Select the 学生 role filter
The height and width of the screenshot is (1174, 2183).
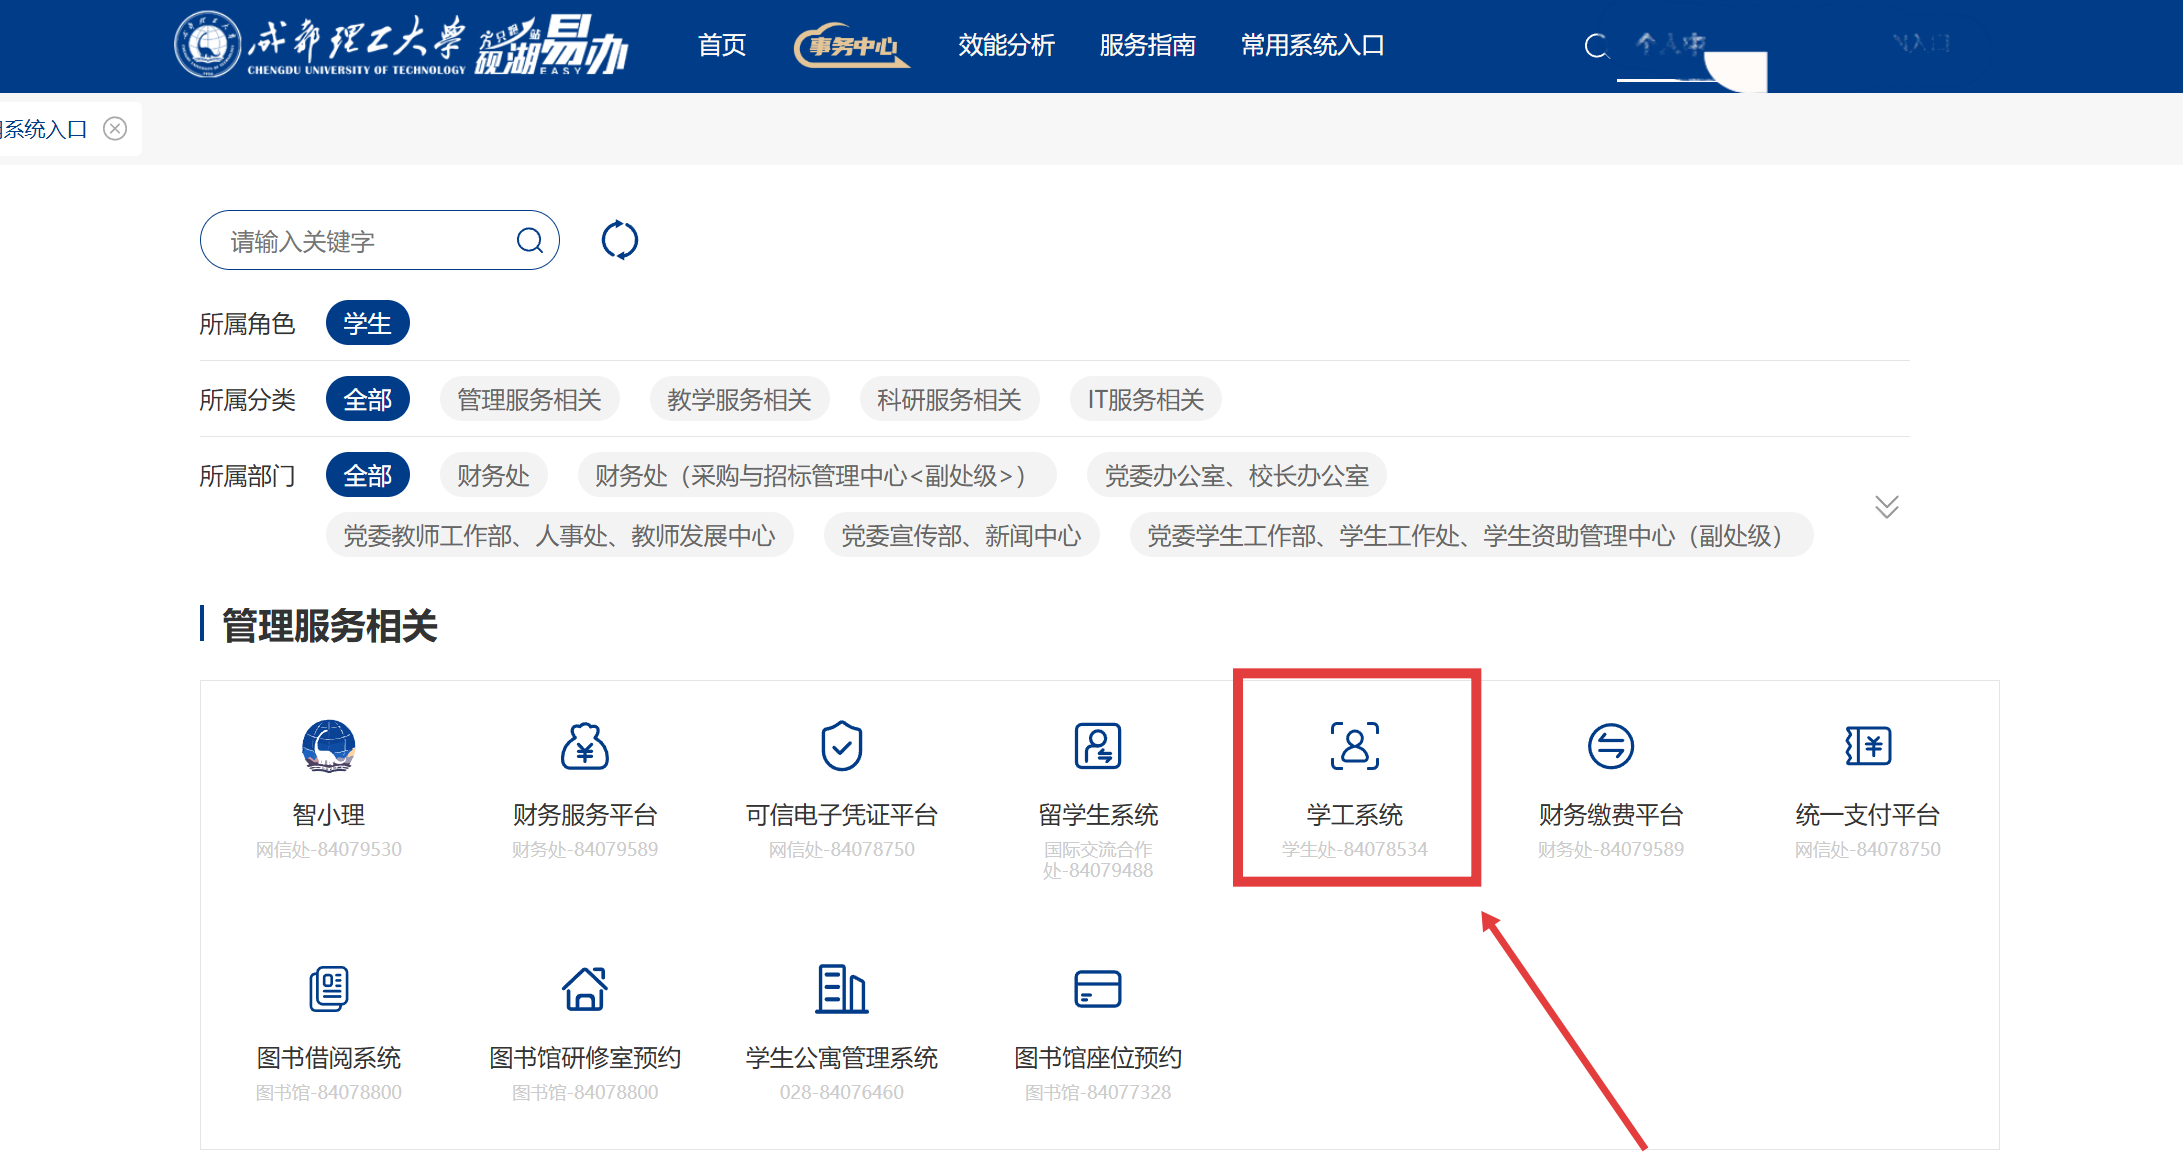point(368,323)
